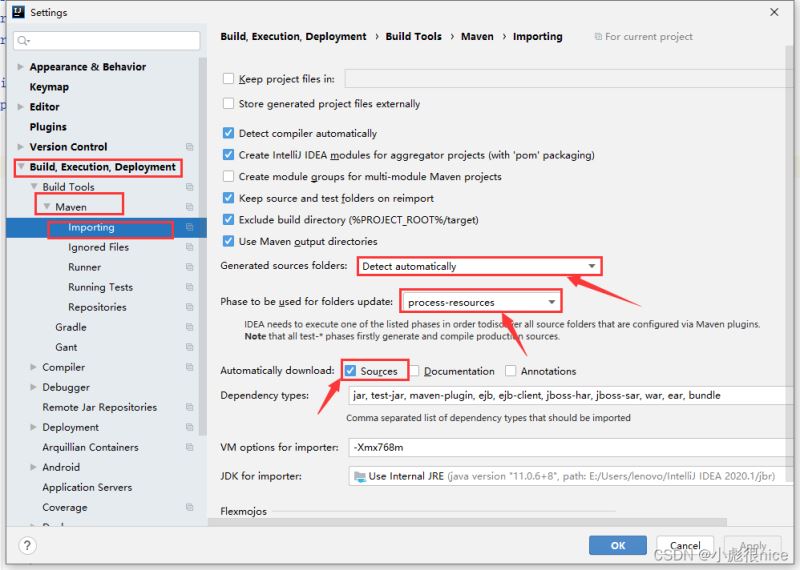
Task: Expand the Editor tree node
Action: tap(20, 107)
